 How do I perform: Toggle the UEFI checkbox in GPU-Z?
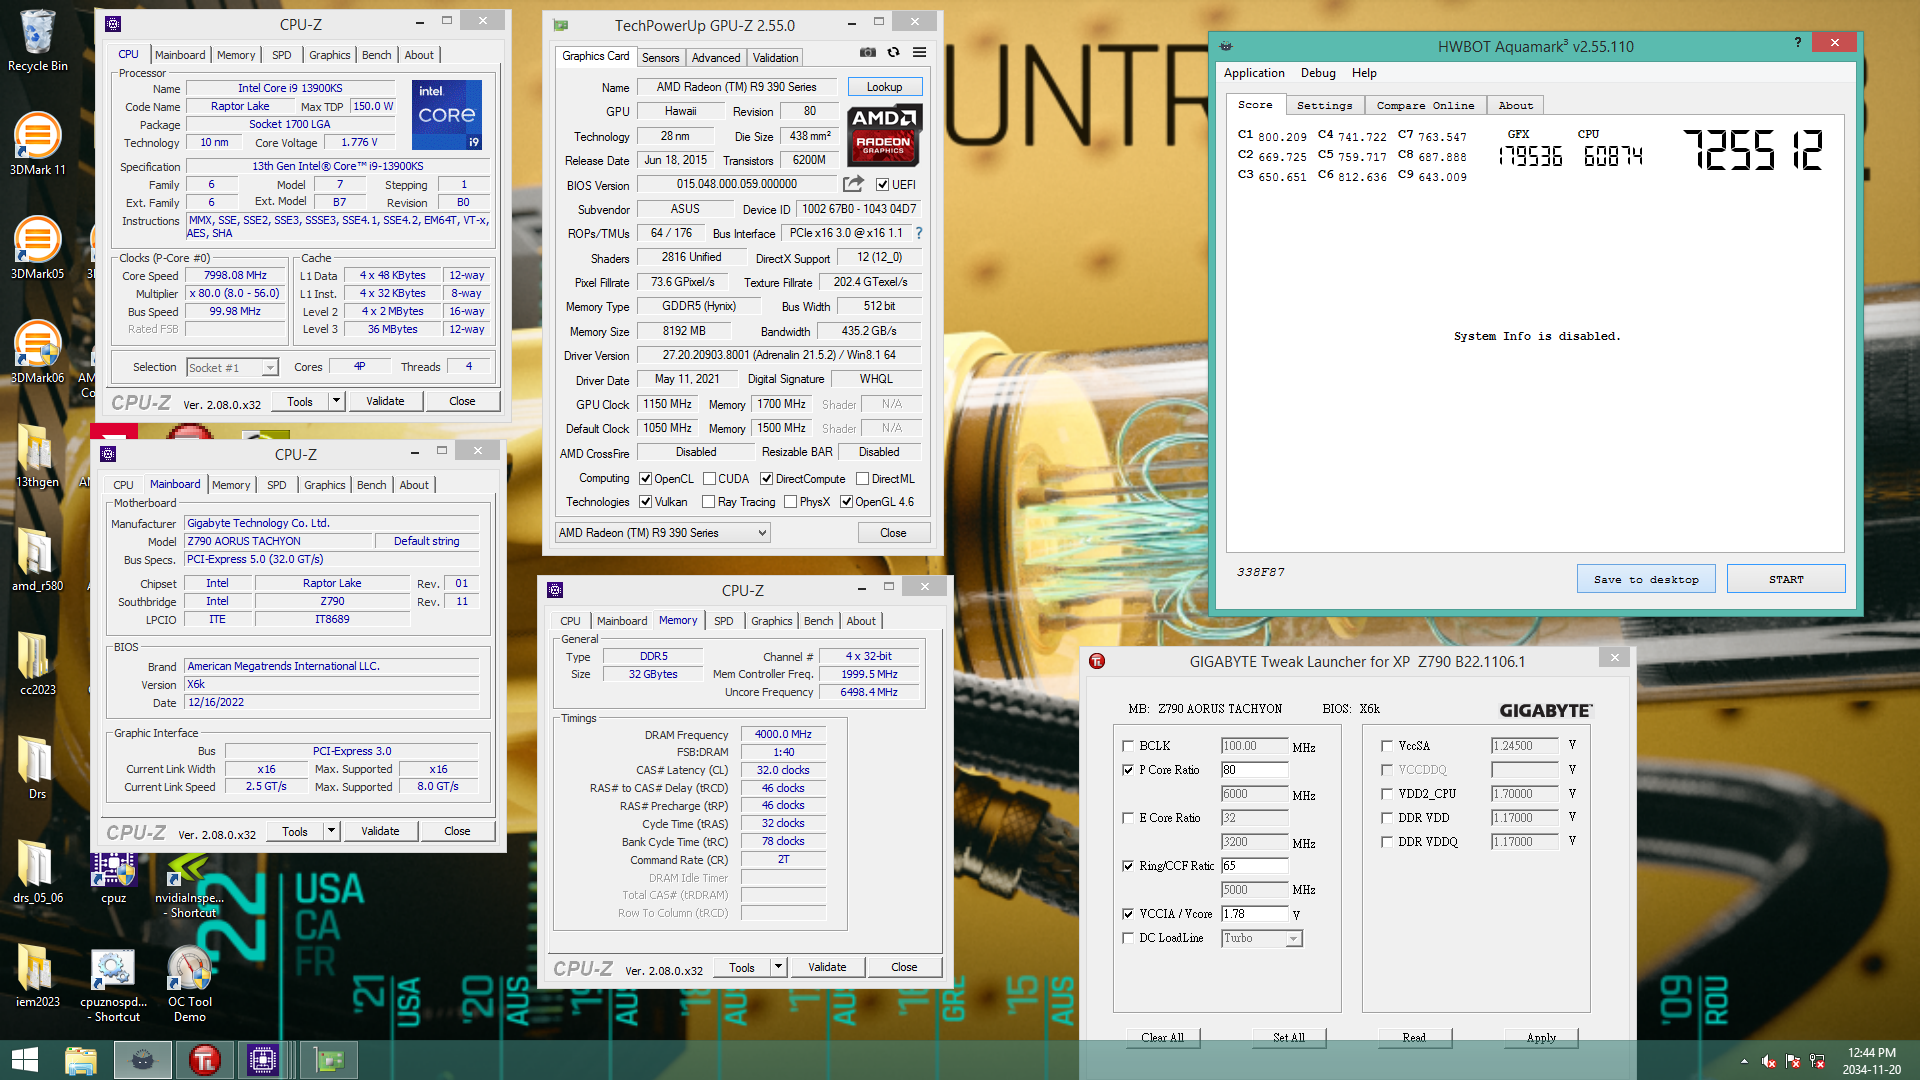pyautogui.click(x=882, y=185)
